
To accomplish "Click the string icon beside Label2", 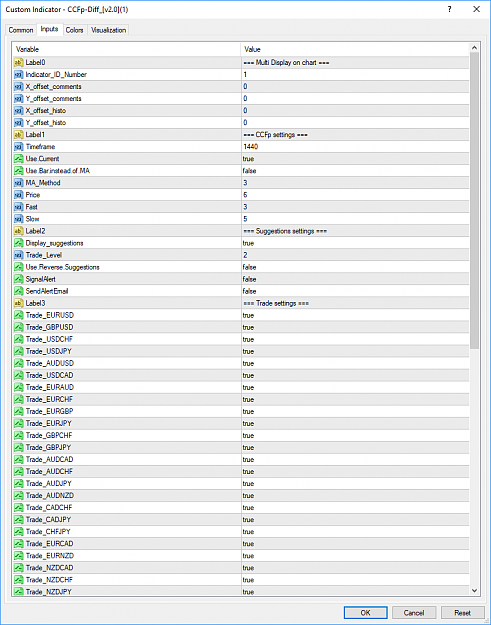I will click(x=19, y=231).
